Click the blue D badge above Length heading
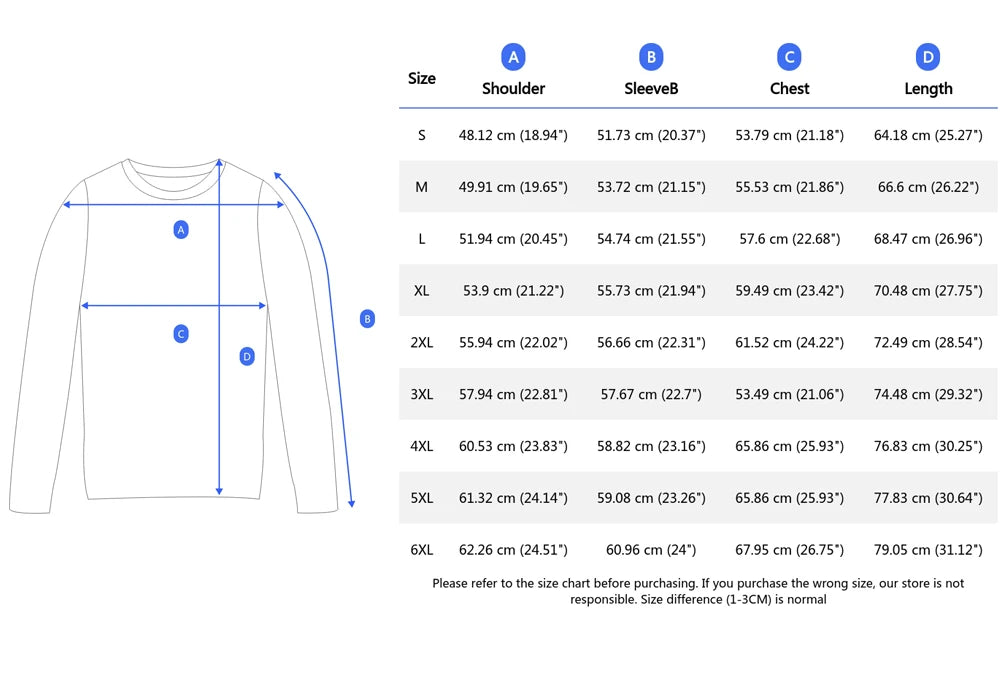1000x700 pixels. point(928,57)
